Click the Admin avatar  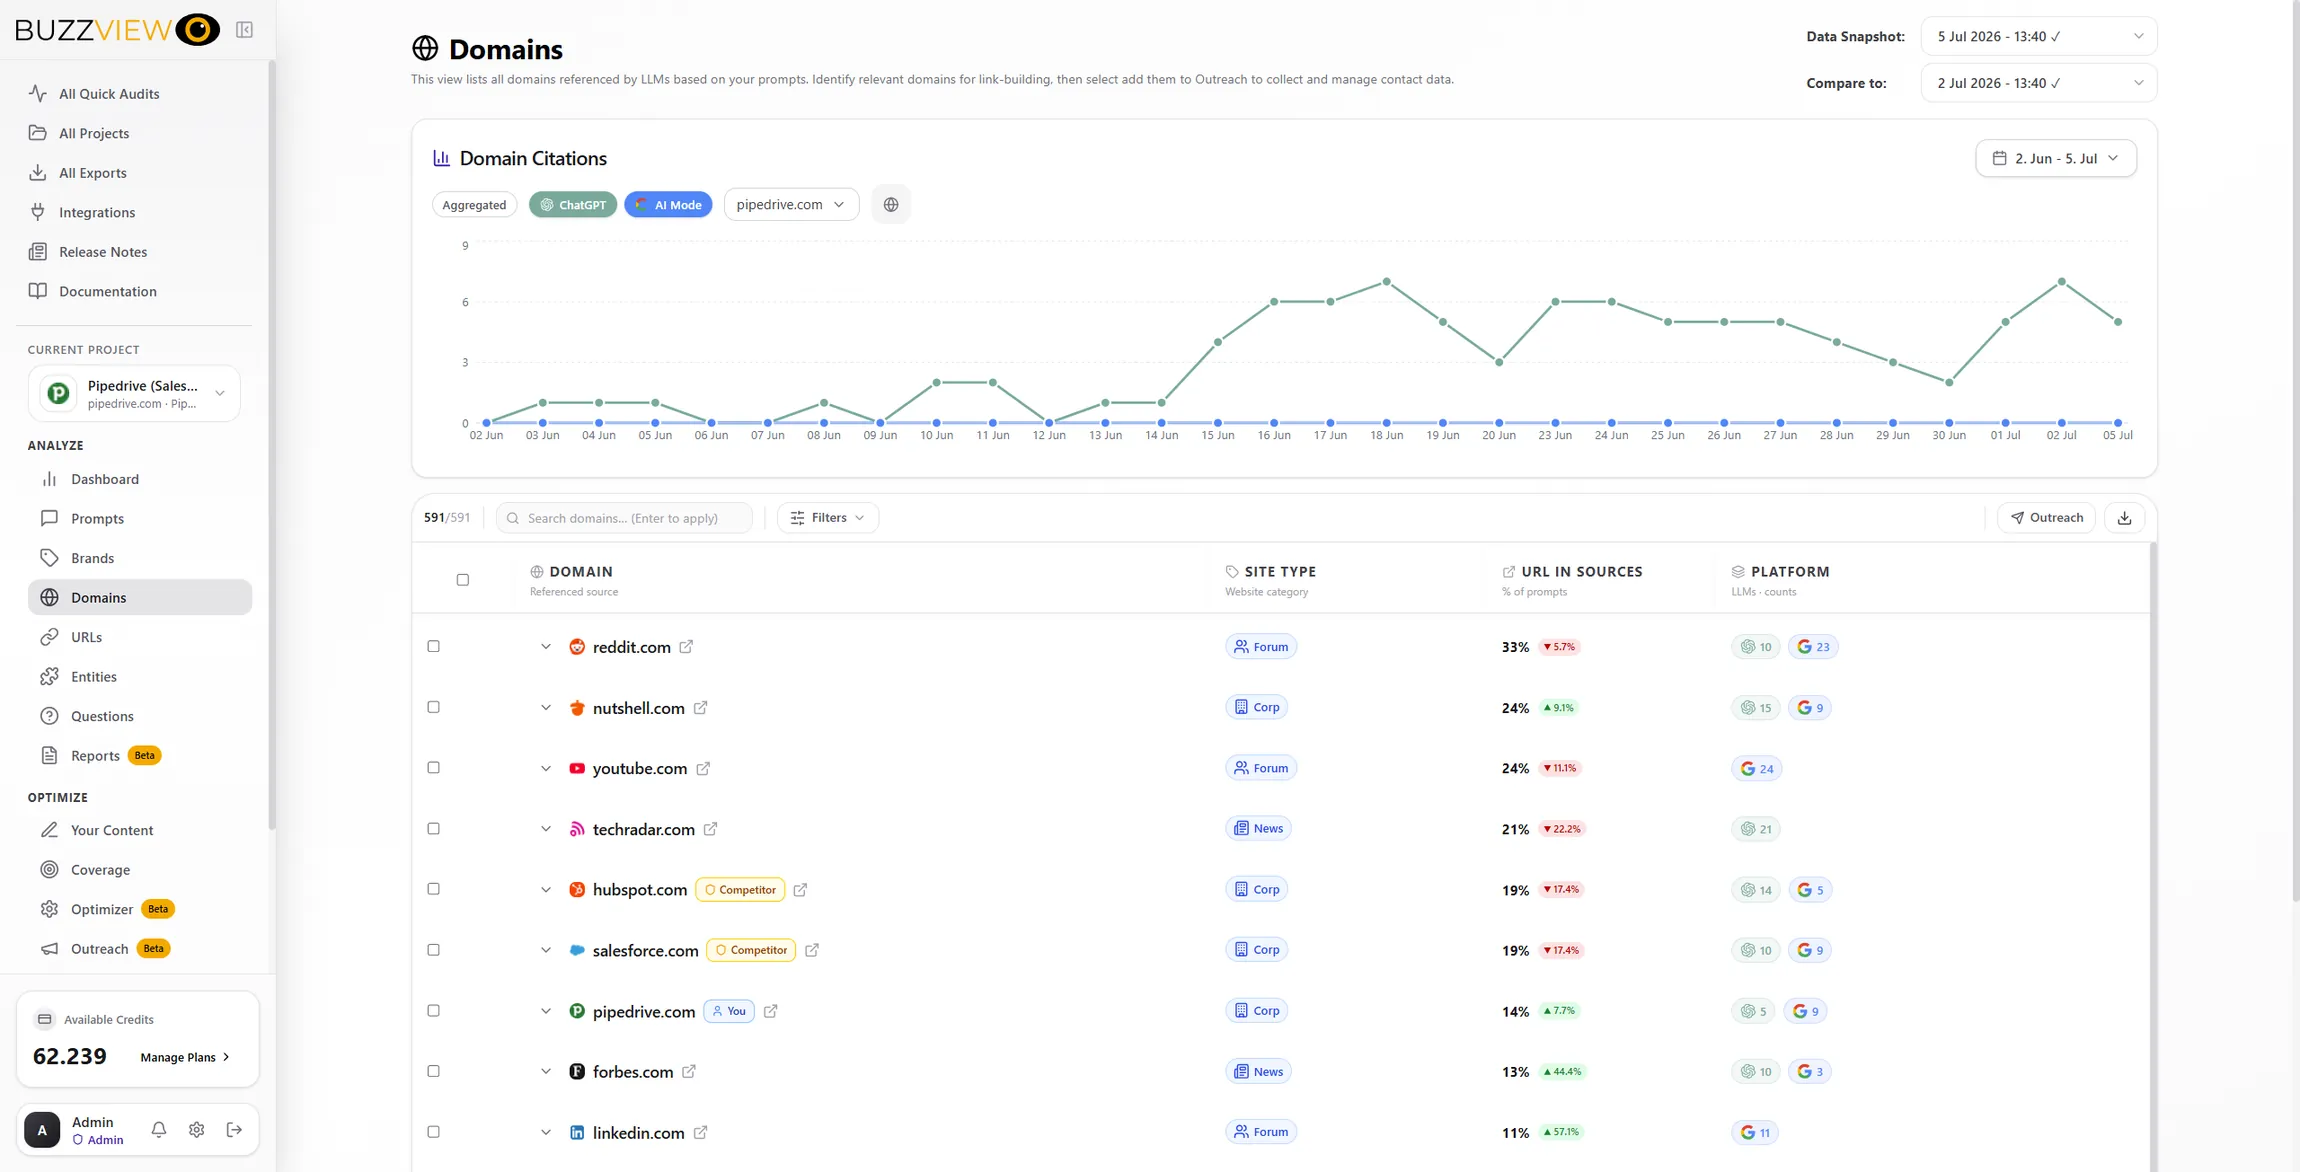(x=42, y=1130)
